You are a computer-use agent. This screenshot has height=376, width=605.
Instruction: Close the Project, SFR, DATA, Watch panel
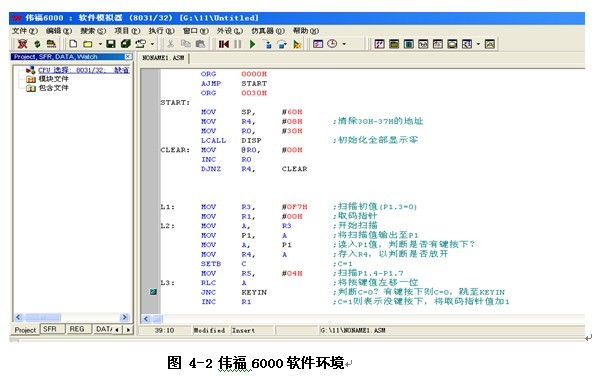pyautogui.click(x=128, y=57)
